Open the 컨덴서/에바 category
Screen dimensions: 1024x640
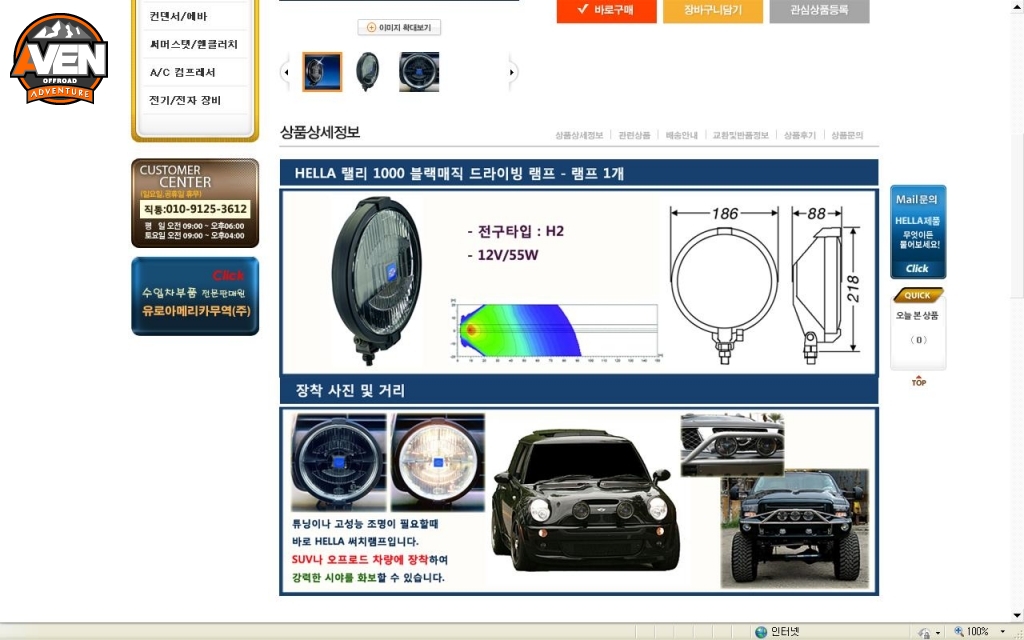point(178,16)
